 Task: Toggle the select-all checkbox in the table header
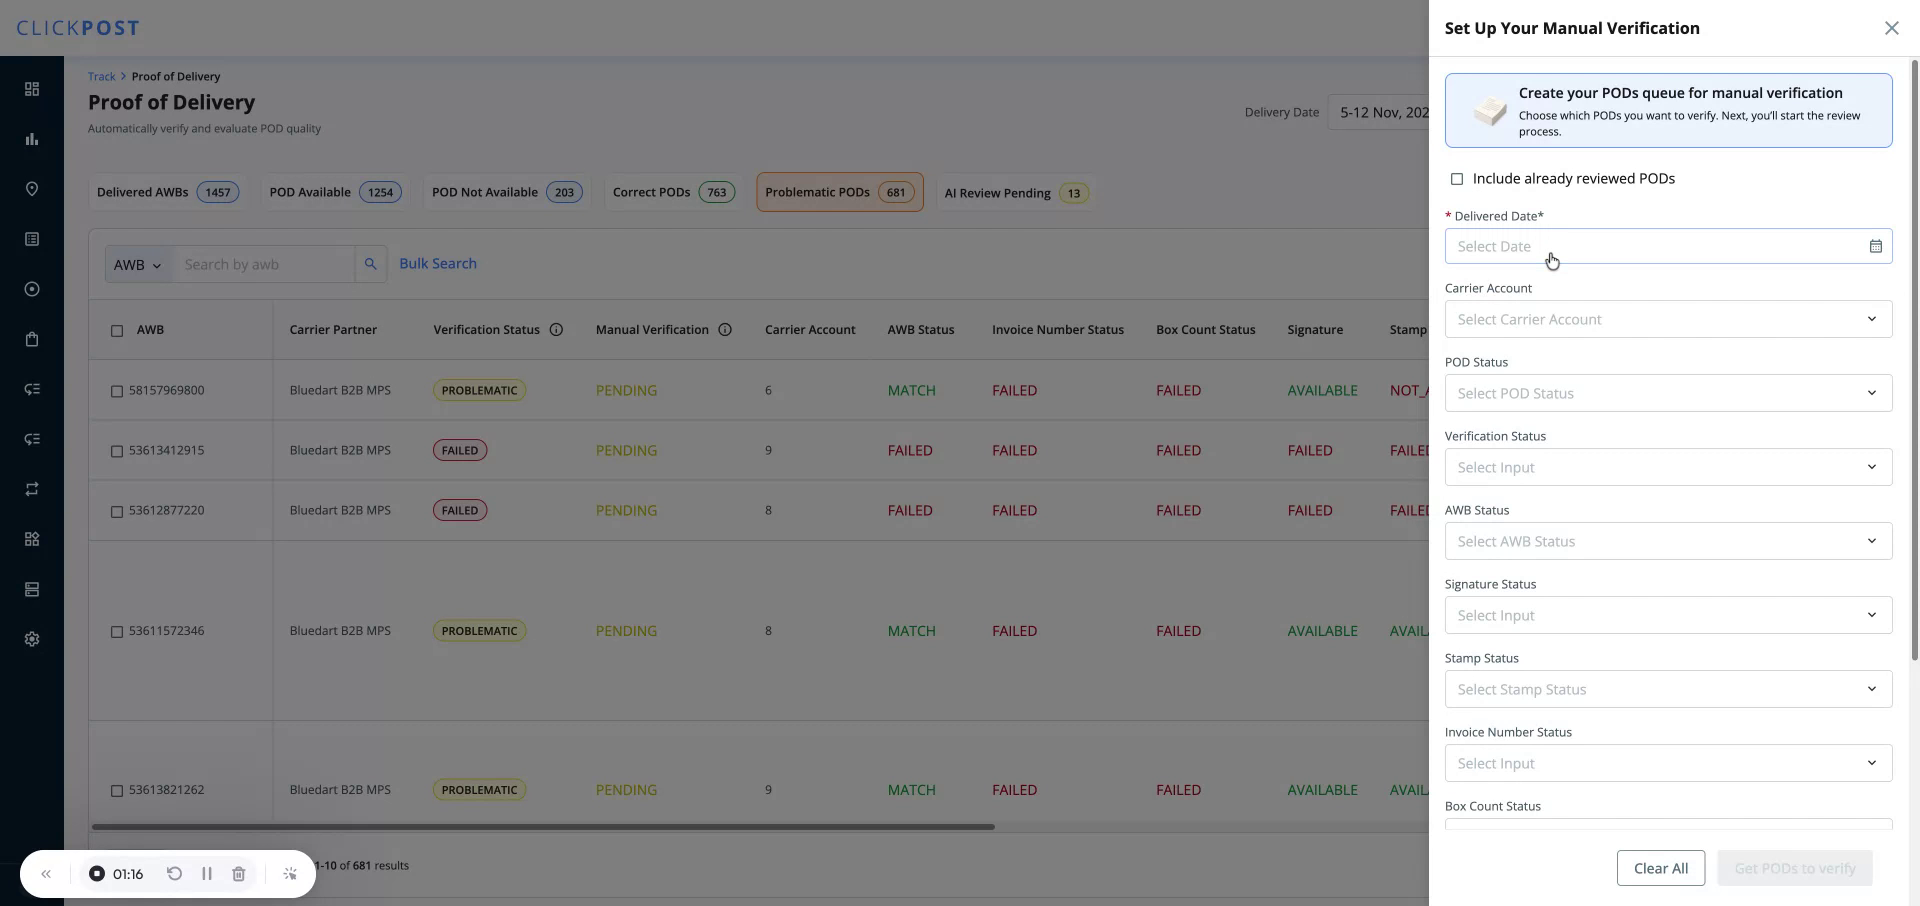point(116,331)
